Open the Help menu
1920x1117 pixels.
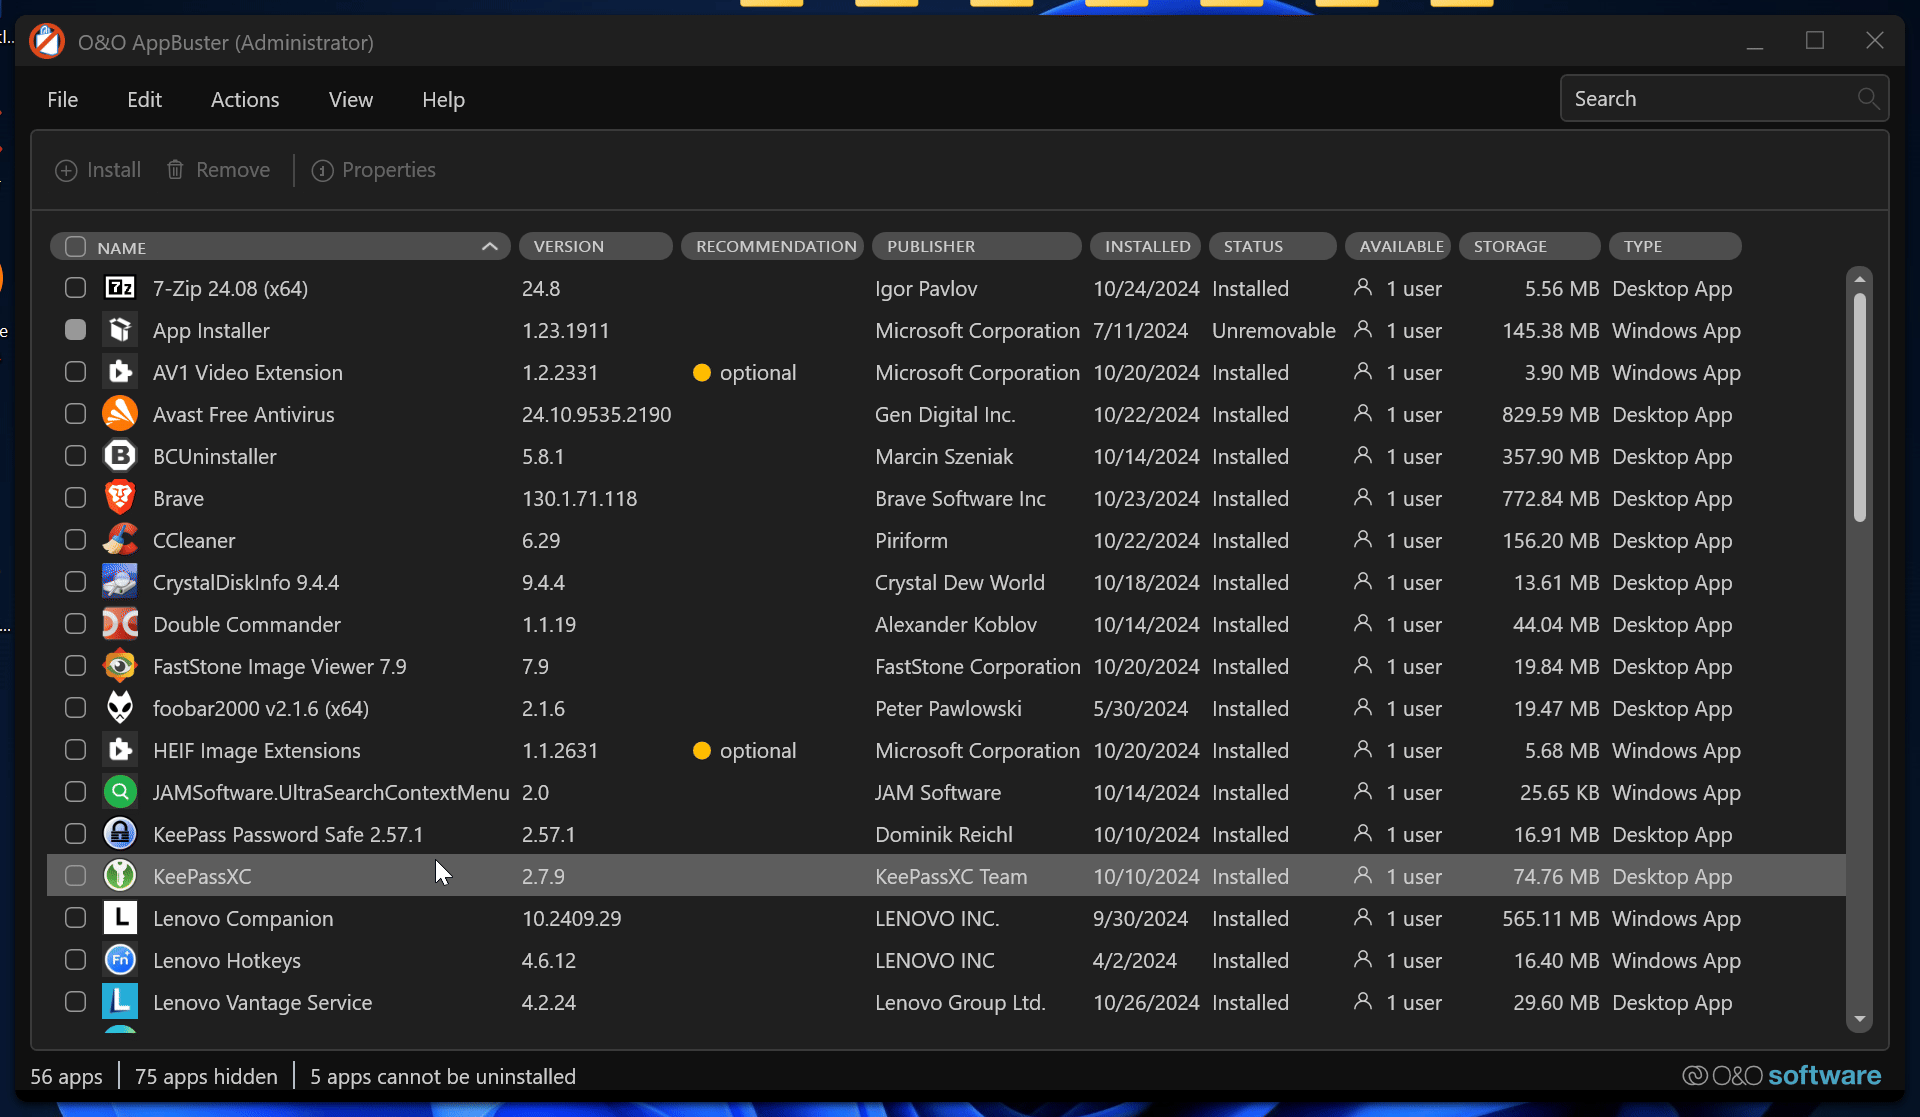coord(443,99)
